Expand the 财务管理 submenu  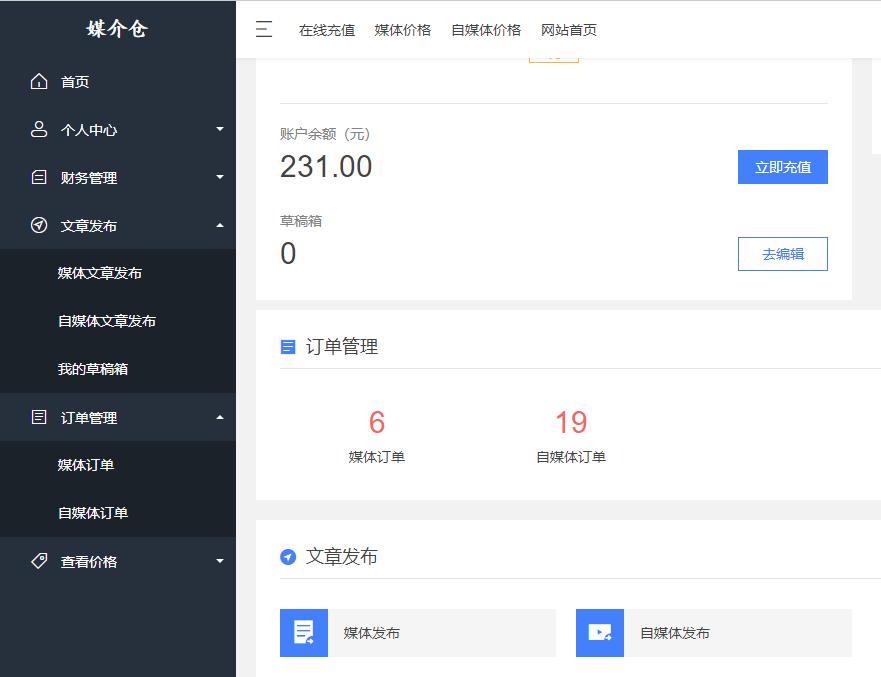point(220,177)
